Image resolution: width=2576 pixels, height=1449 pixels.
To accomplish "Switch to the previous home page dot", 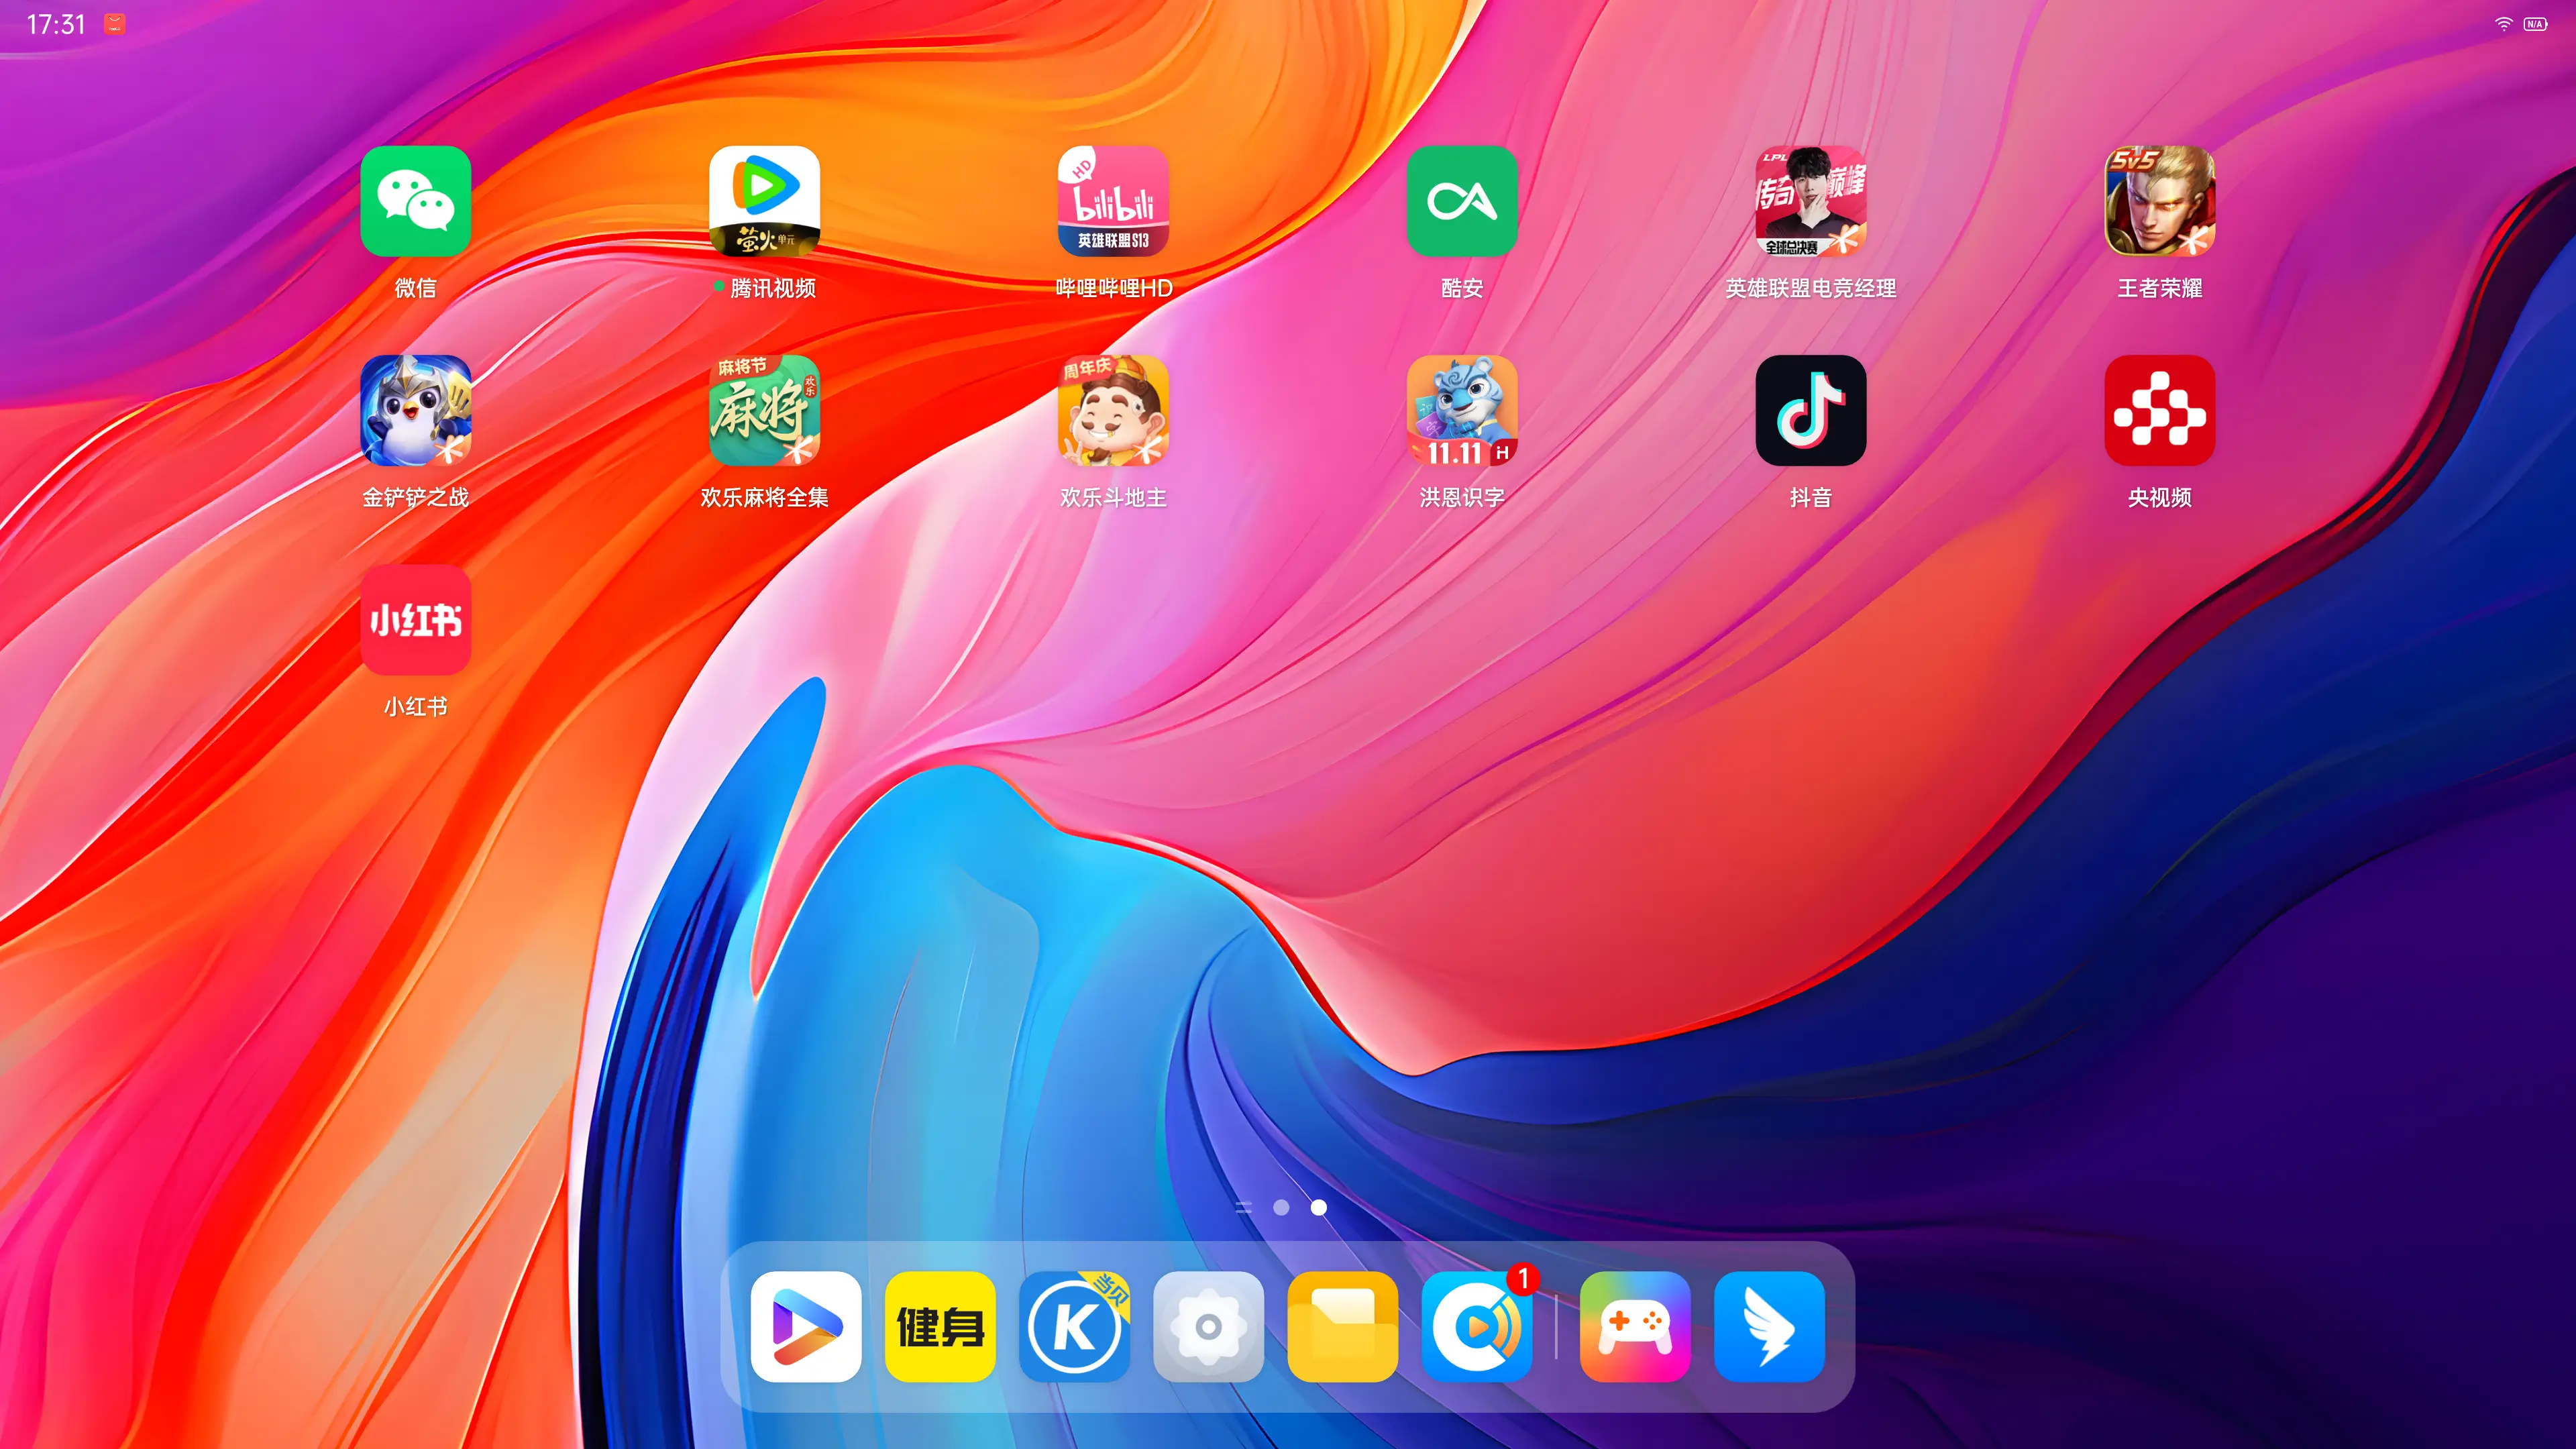I will pyautogui.click(x=1281, y=1207).
